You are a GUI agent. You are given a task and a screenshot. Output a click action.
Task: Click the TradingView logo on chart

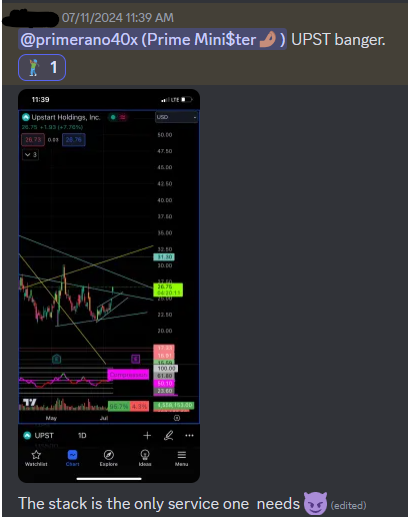(x=30, y=402)
